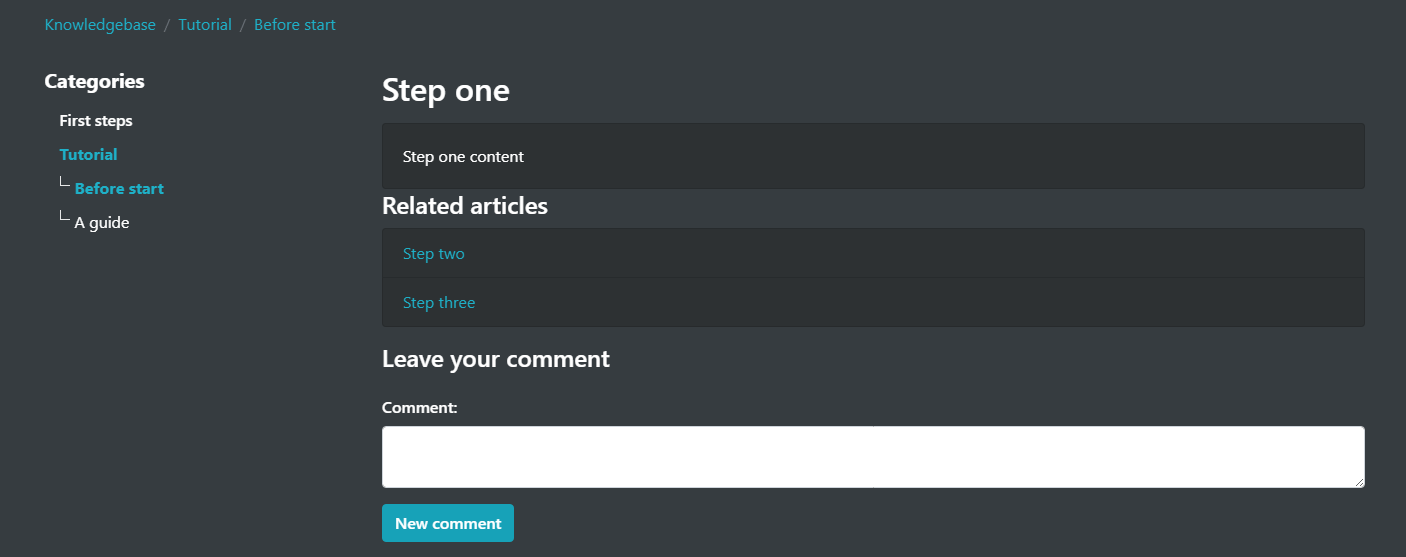The height and width of the screenshot is (557, 1406).
Task: Click the comment box resize handle
Action: click(1359, 482)
